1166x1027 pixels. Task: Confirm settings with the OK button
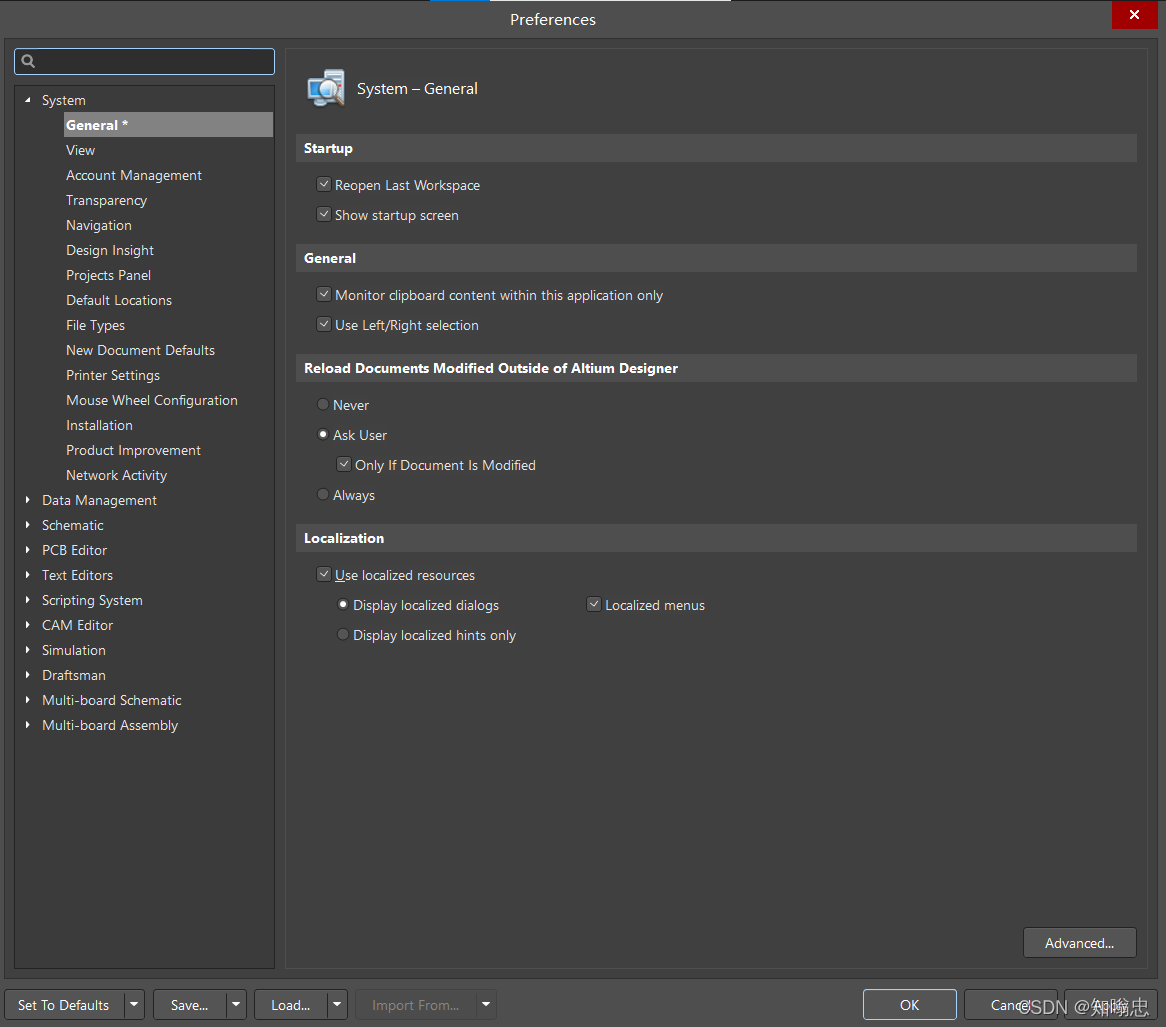[909, 1005]
